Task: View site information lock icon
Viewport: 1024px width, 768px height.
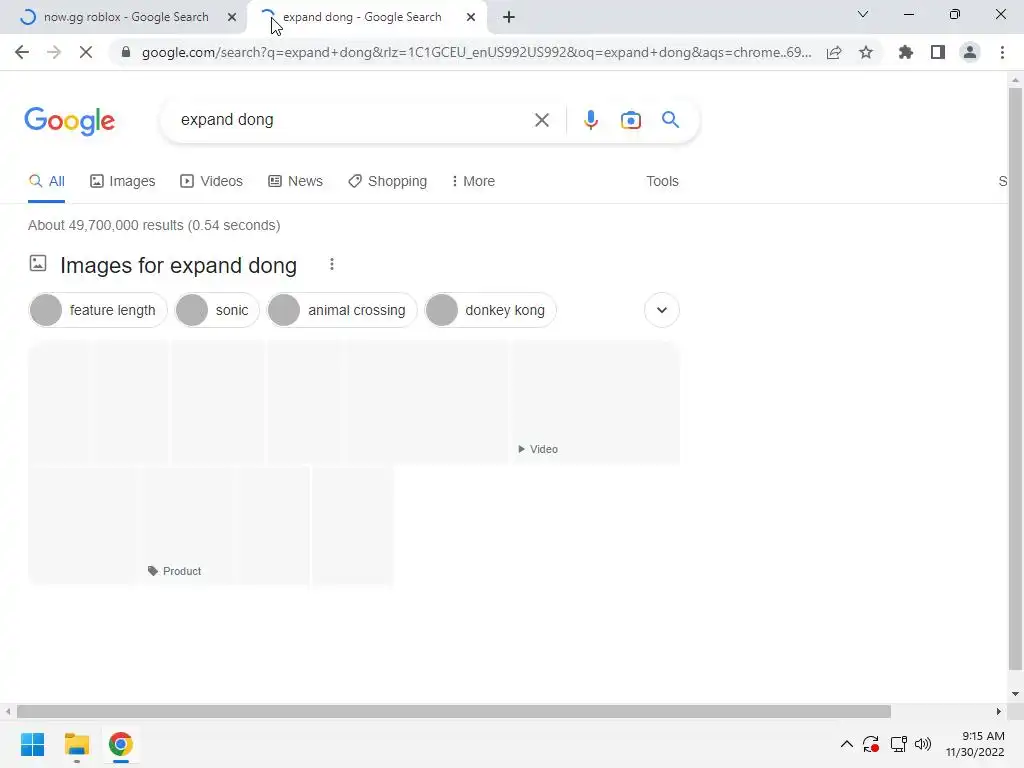Action: (x=126, y=52)
